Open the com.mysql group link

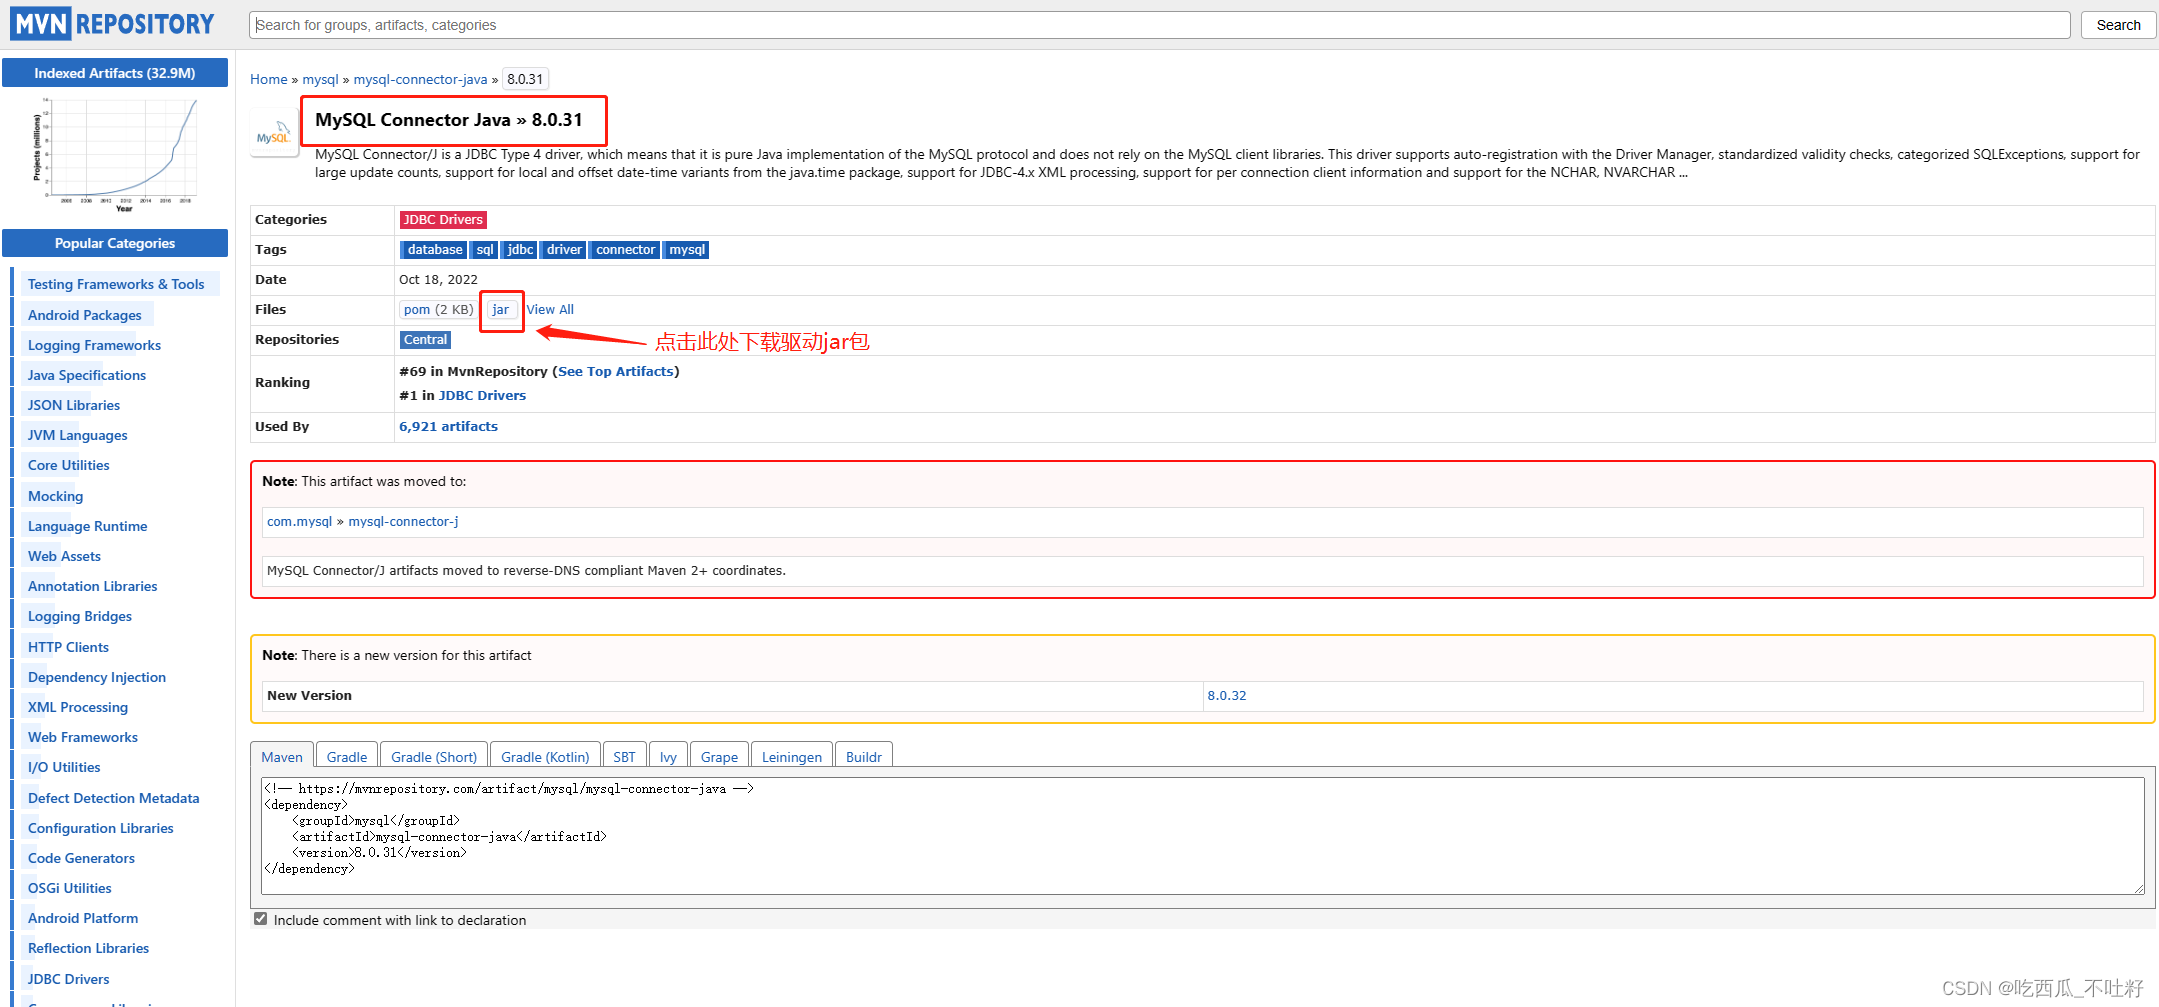point(299,521)
